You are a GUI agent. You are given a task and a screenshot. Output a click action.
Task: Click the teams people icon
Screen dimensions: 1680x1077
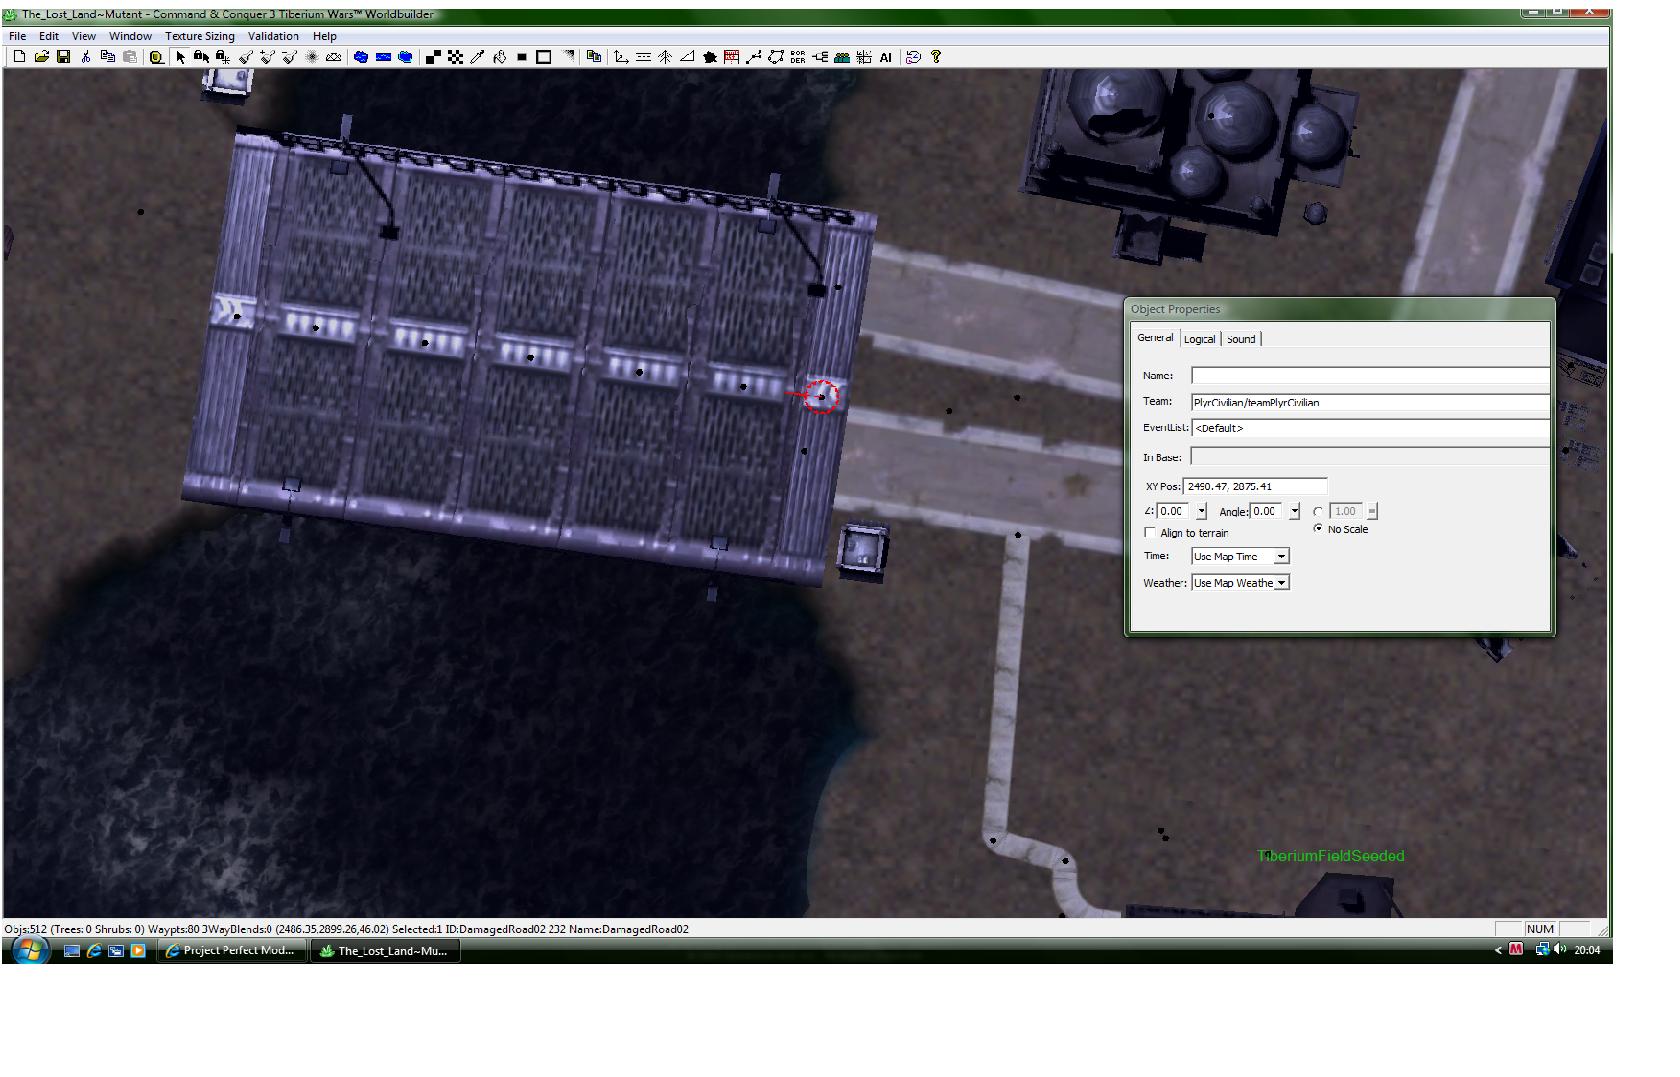842,57
